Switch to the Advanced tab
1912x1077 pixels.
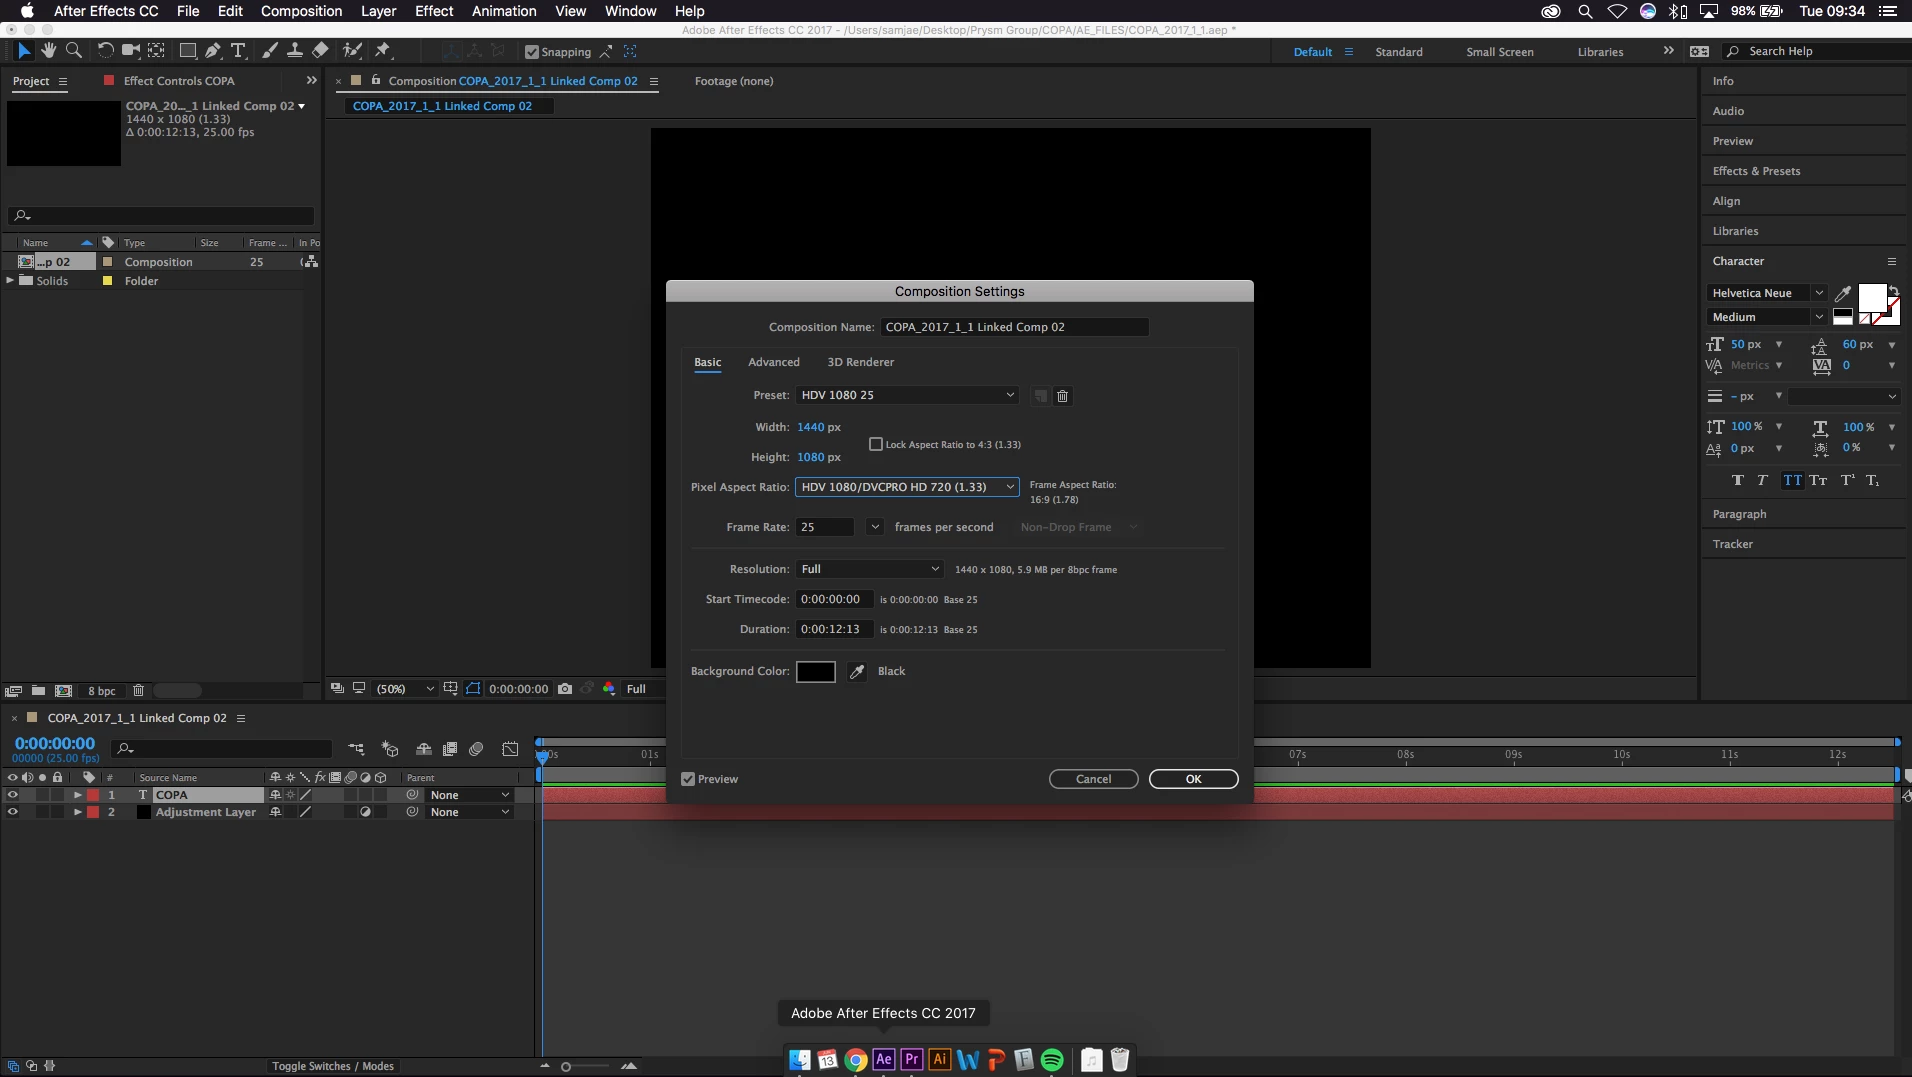pos(774,362)
